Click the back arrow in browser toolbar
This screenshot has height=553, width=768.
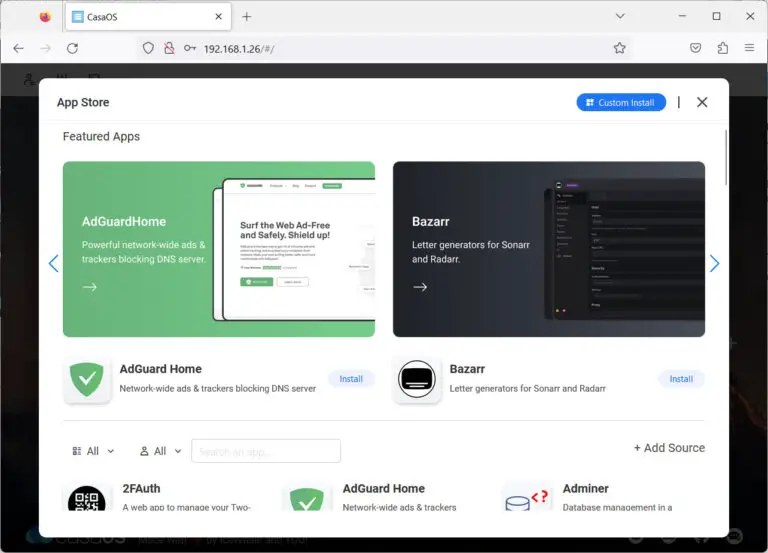coord(19,48)
